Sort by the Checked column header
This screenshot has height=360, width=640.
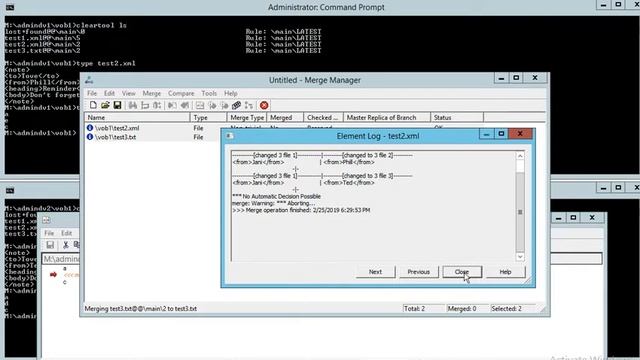[x=323, y=118]
